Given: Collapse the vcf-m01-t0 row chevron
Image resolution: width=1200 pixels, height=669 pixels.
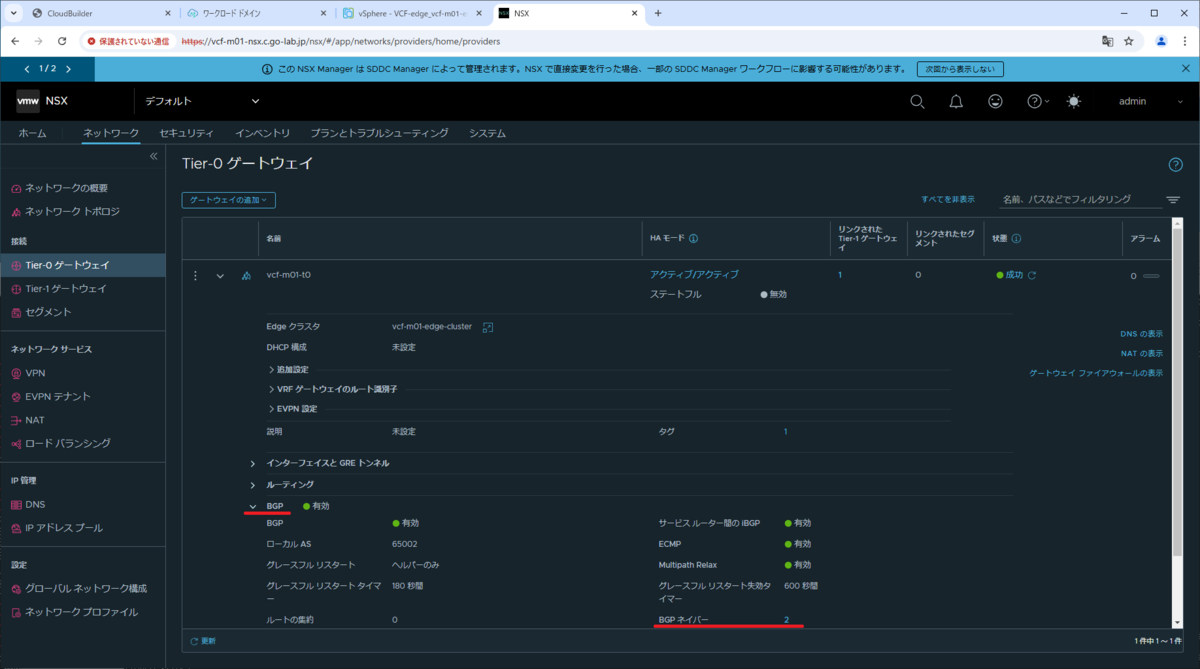Looking at the screenshot, I should (x=220, y=276).
